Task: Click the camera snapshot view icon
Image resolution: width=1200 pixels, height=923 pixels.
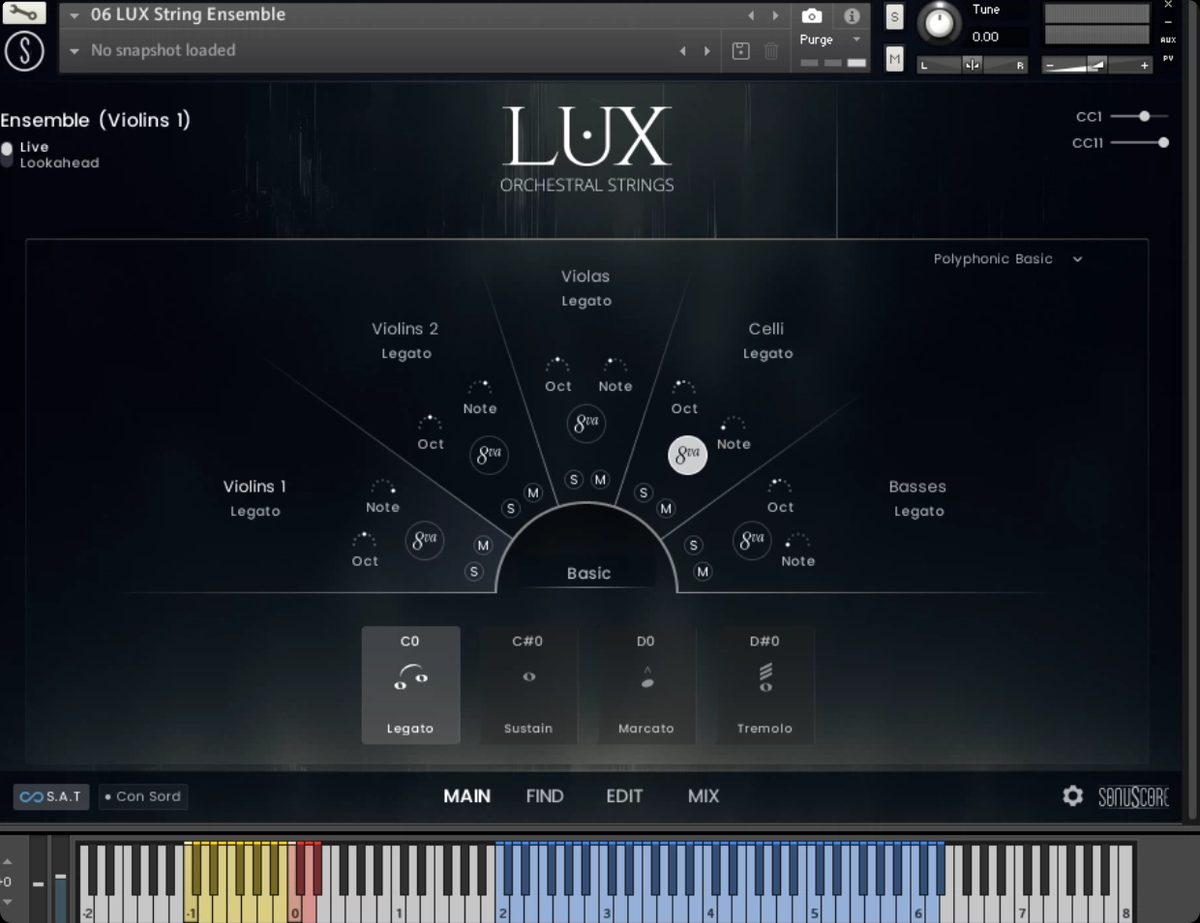Action: click(x=812, y=16)
